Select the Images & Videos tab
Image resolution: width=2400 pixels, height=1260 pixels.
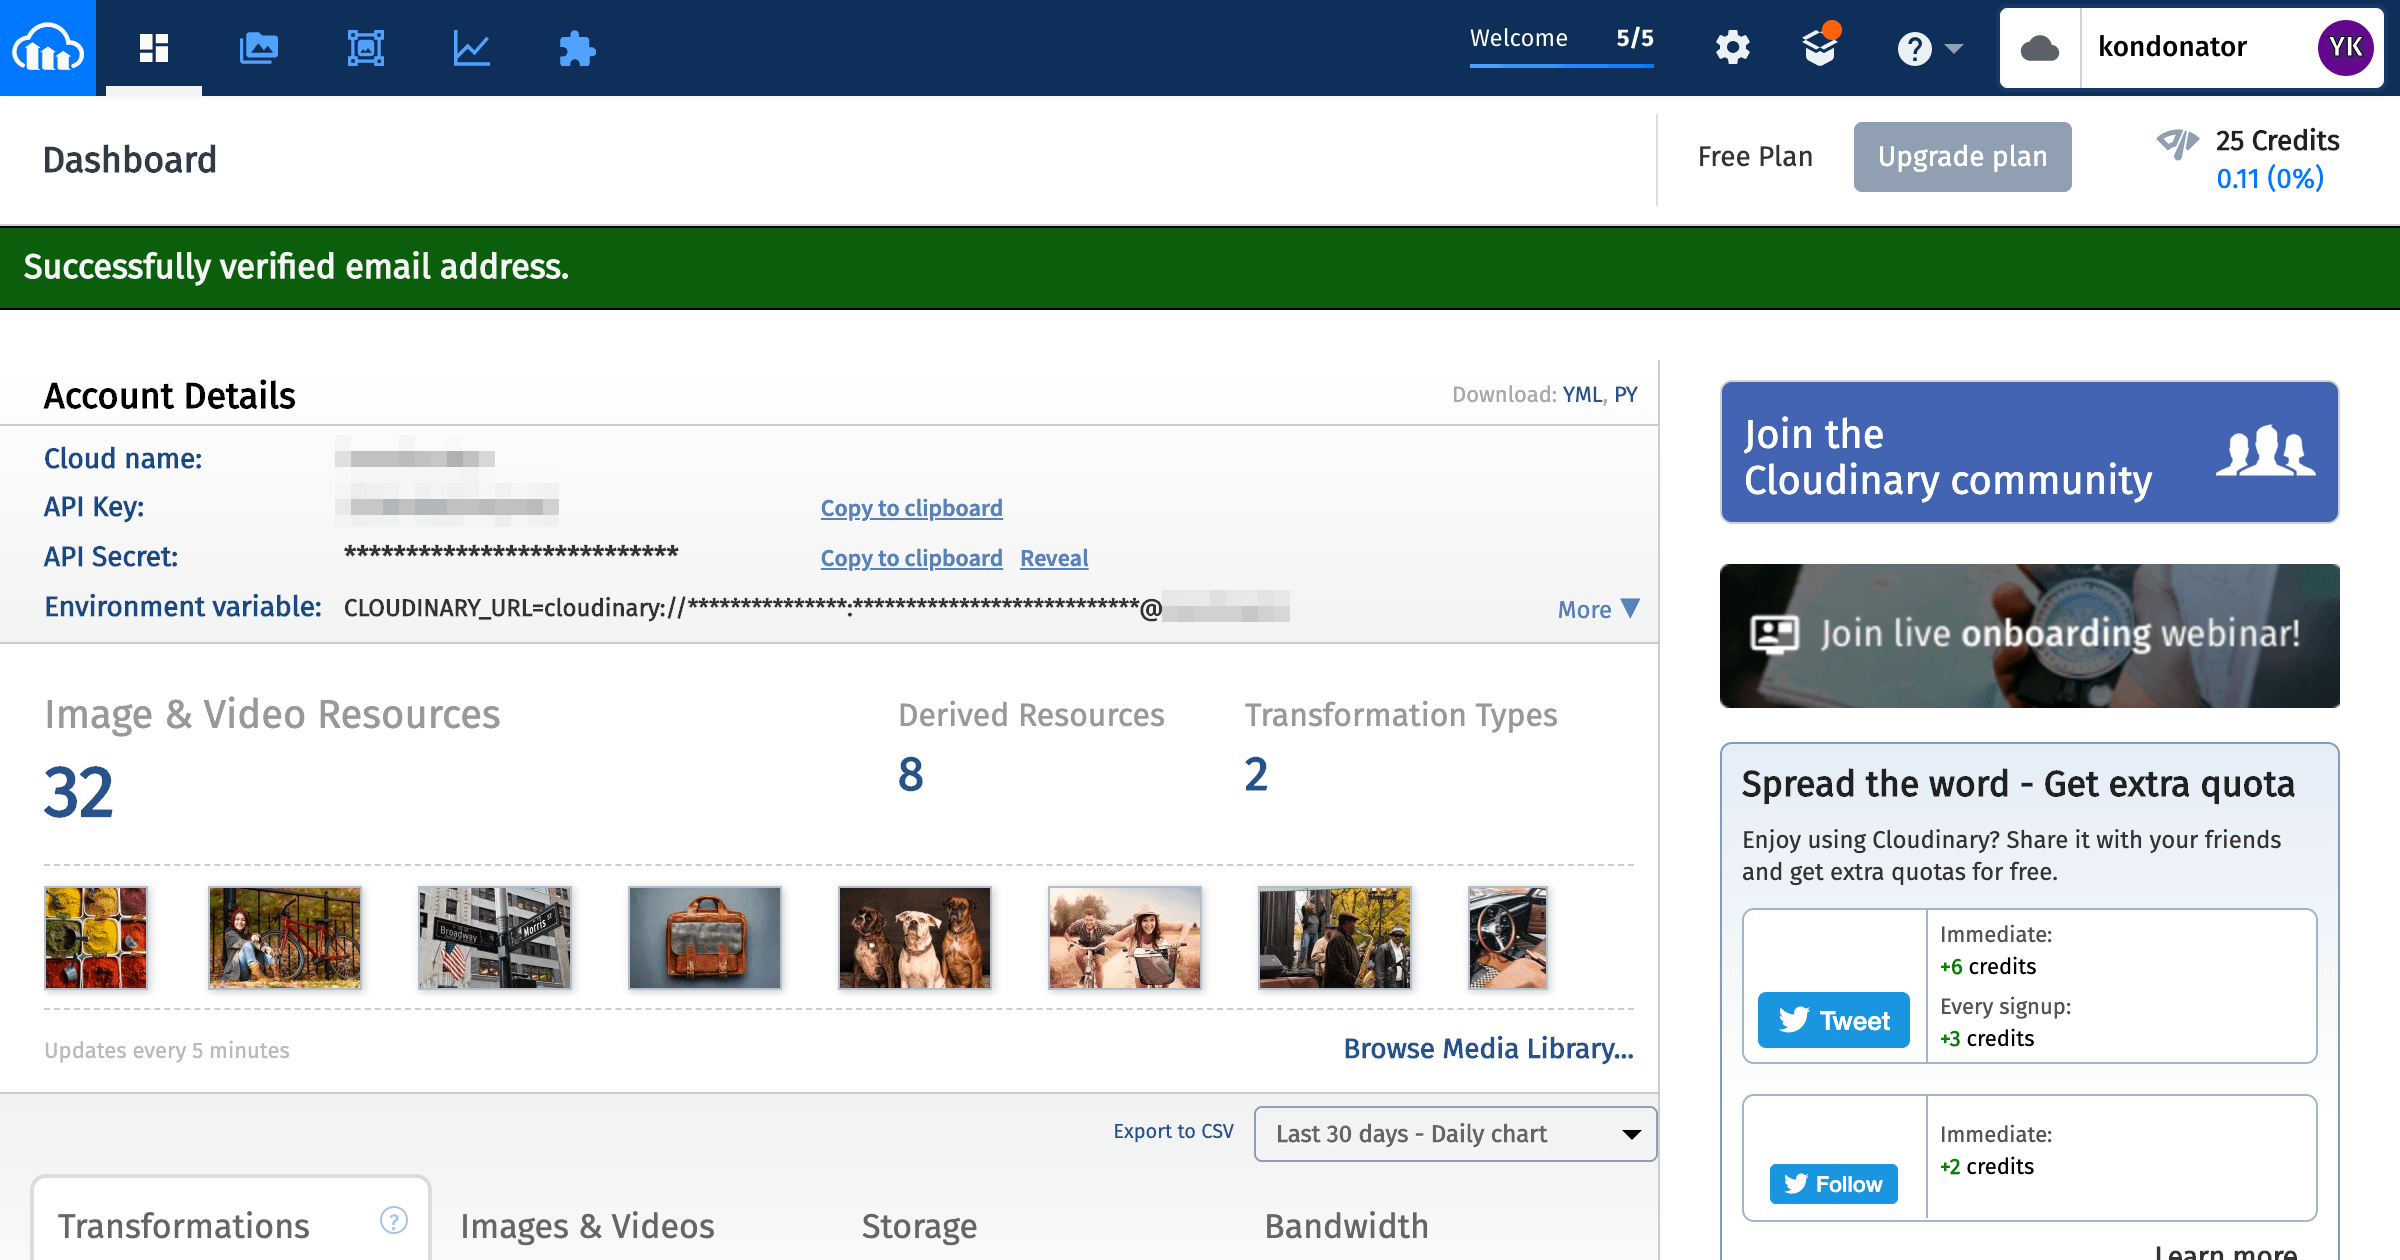[587, 1226]
